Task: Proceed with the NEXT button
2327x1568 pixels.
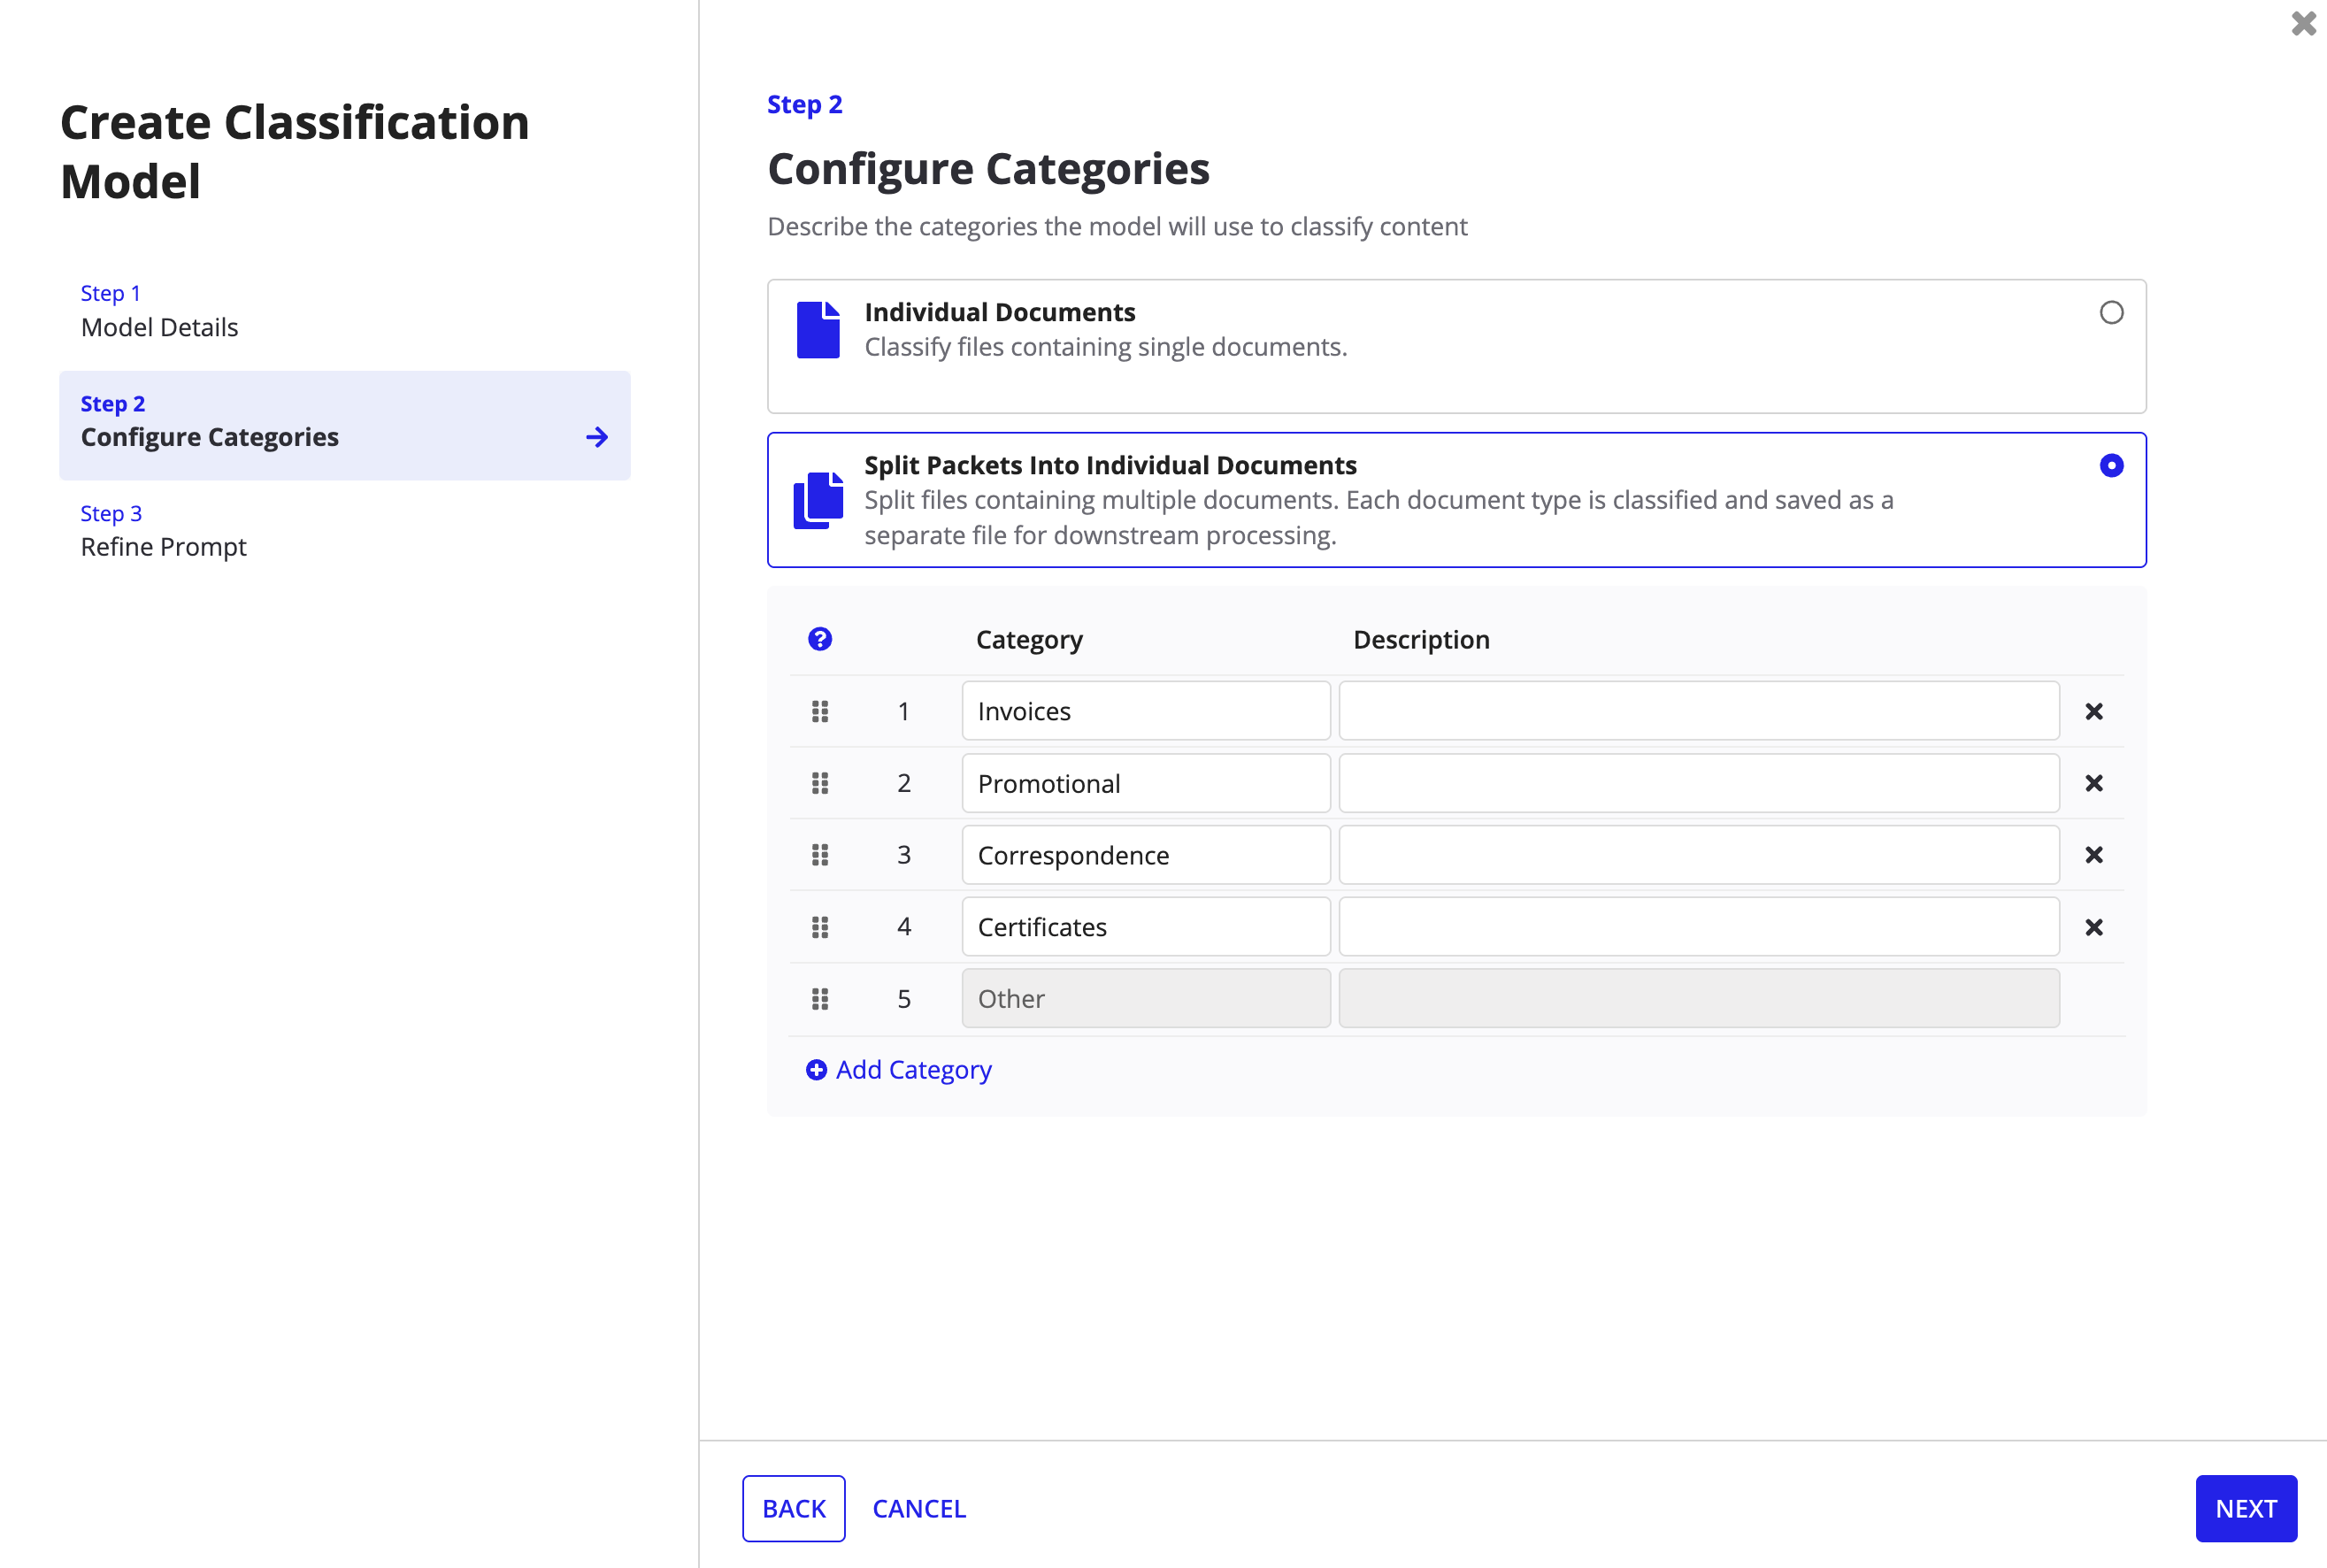Action: (2246, 1508)
